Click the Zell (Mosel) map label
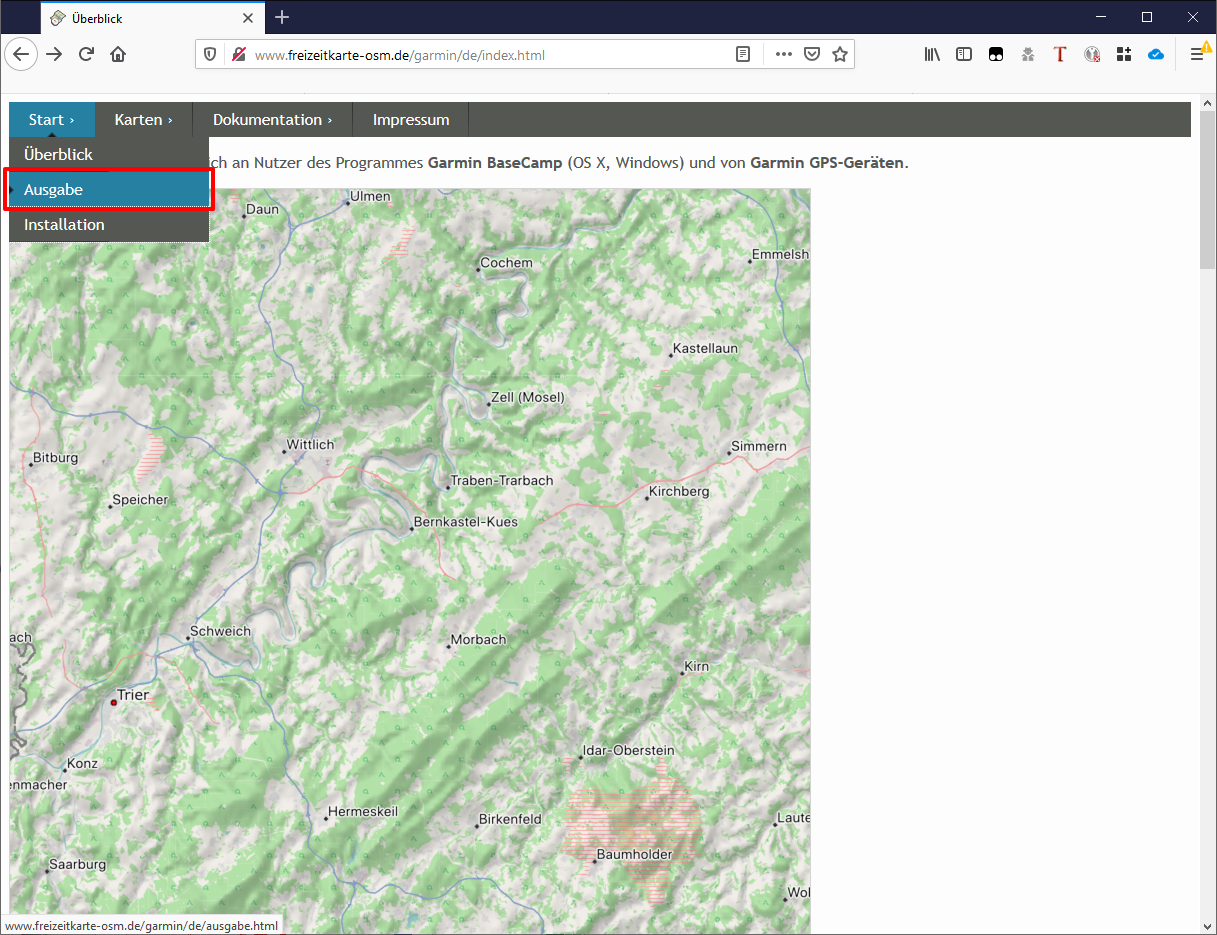Screen dimensions: 1217x935 click(527, 398)
